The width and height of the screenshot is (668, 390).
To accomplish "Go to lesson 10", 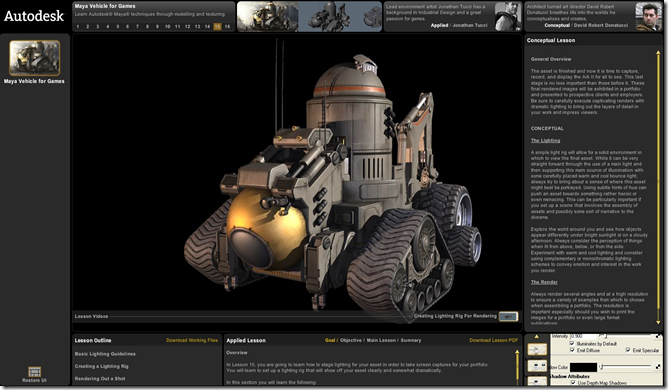I will point(167,26).
